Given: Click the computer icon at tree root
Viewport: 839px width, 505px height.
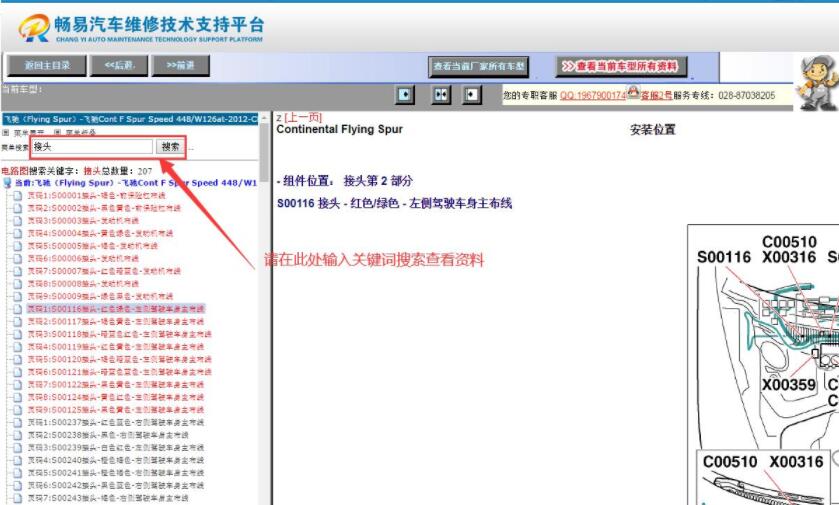Looking at the screenshot, I should point(7,183).
